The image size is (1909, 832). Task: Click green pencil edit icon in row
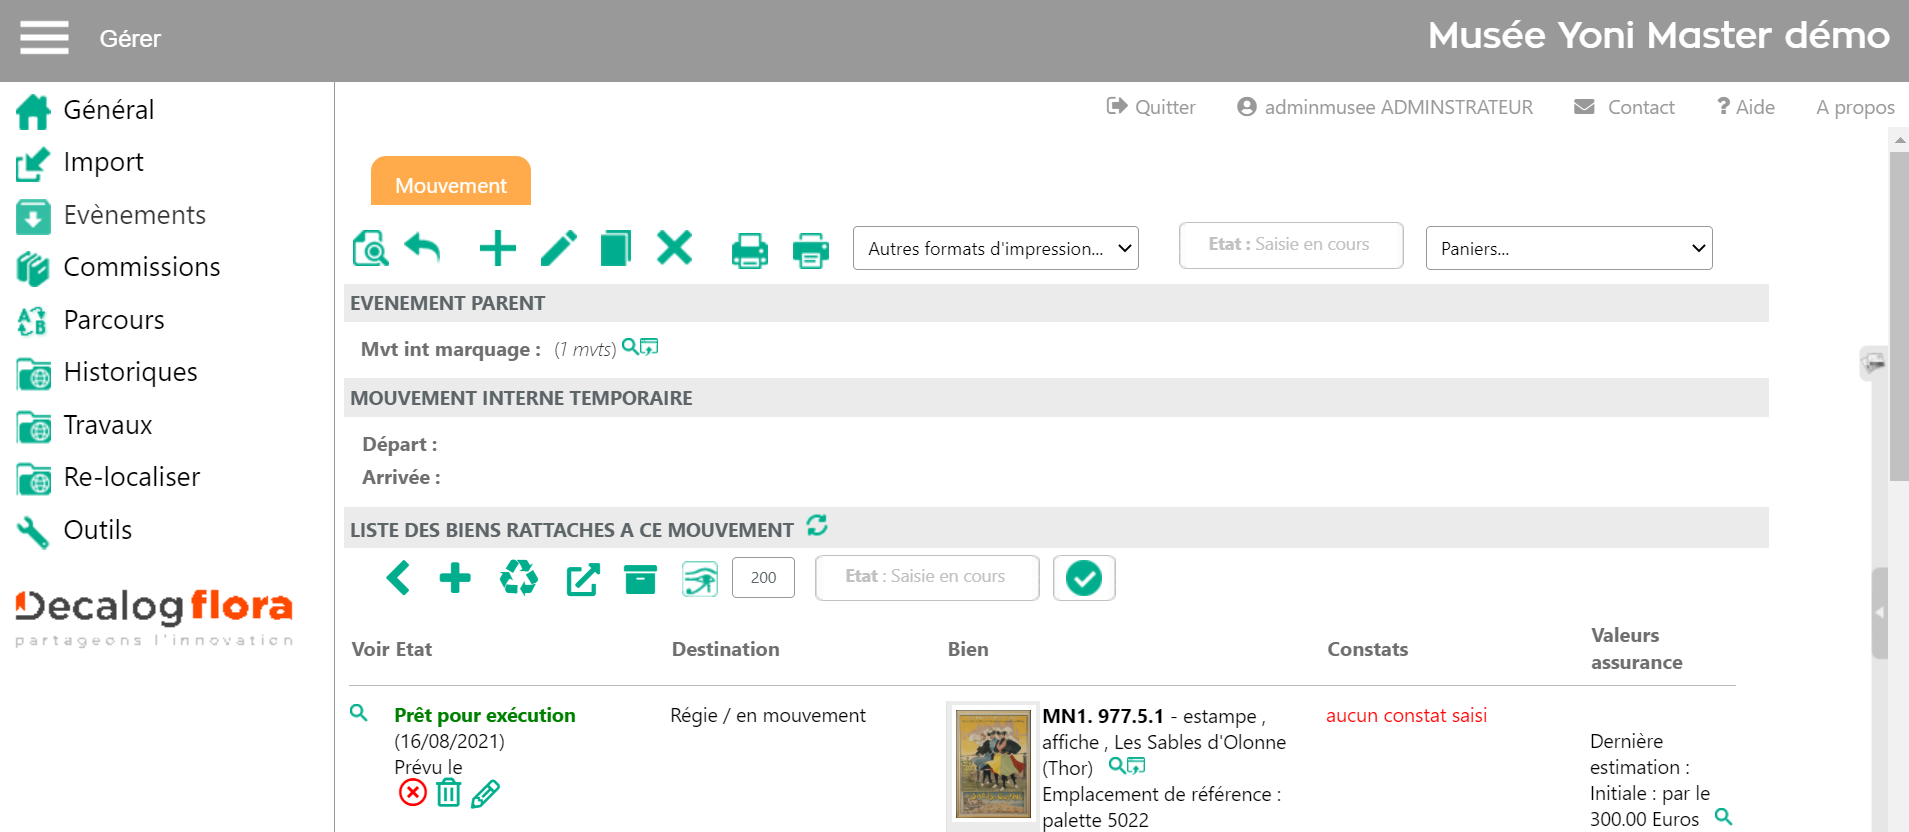point(485,794)
